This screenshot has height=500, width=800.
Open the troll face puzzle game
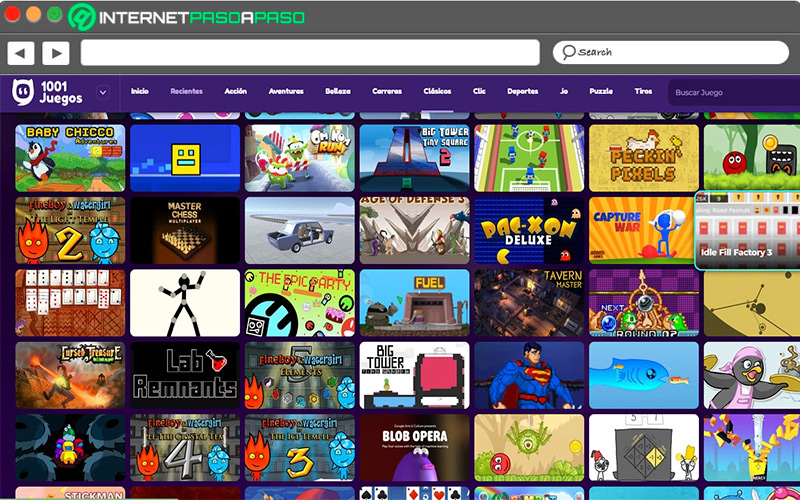pyautogui.click(x=644, y=448)
